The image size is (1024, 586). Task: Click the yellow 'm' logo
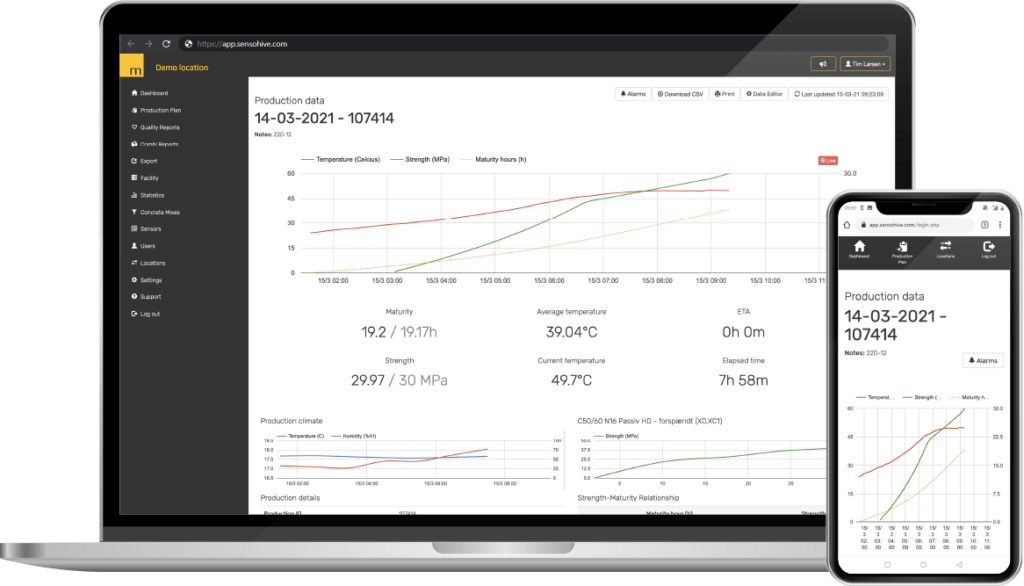(132, 67)
